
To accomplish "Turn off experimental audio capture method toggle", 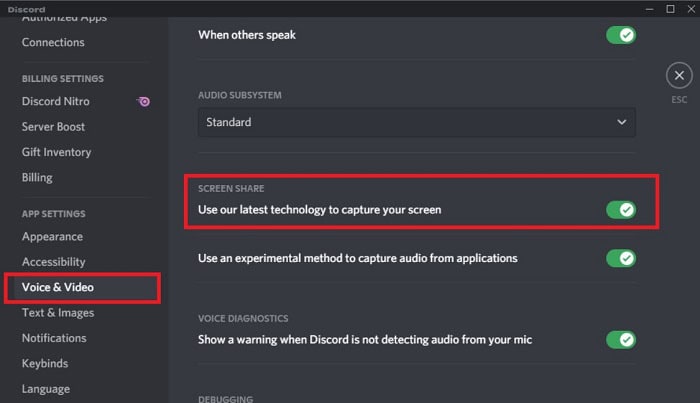I will click(621, 258).
